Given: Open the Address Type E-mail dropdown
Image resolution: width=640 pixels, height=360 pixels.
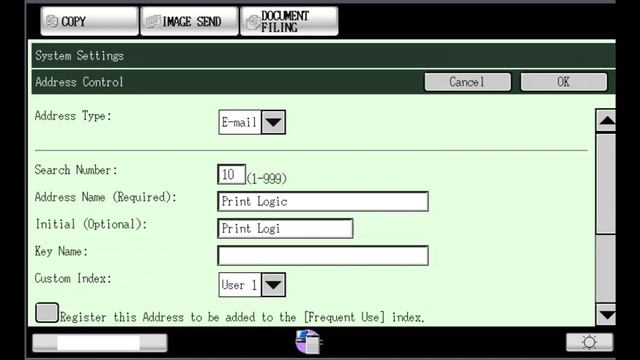Looking at the screenshot, I should pyautogui.click(x=252, y=122).
